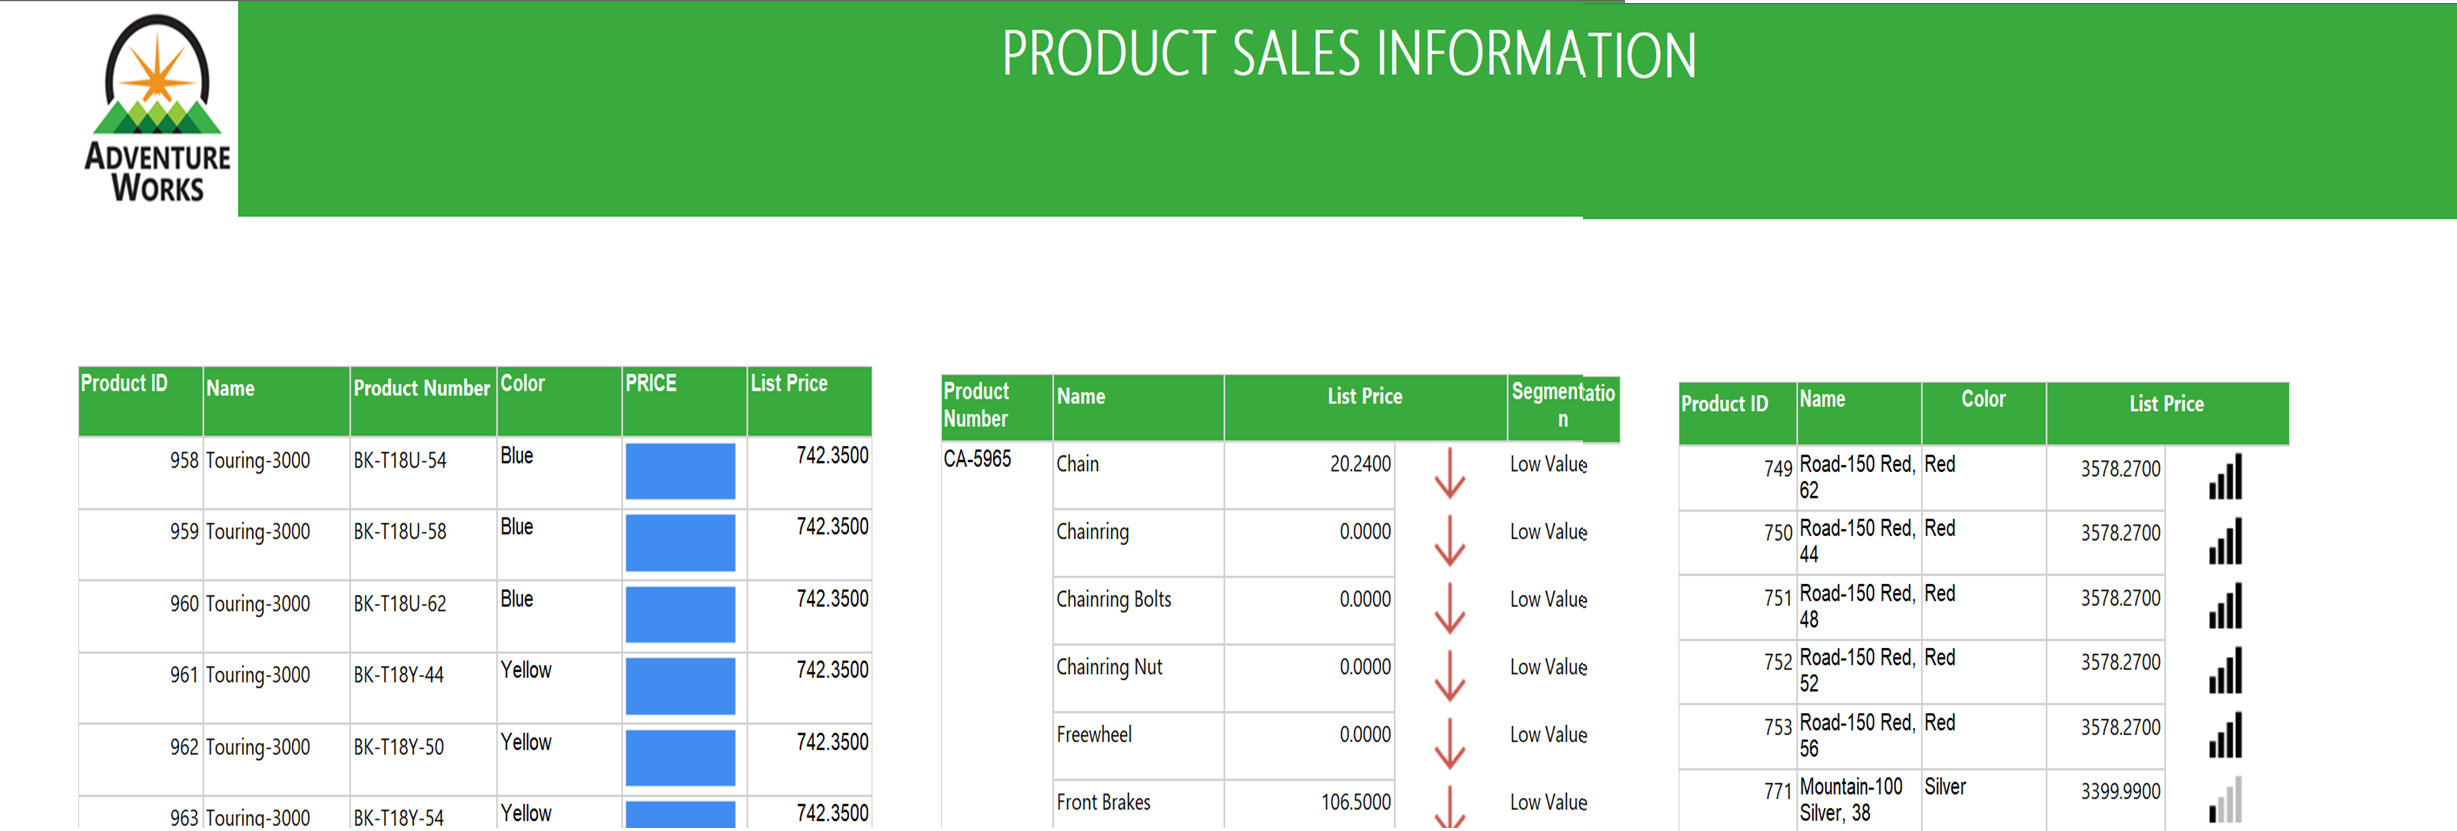This screenshot has width=2457, height=831.
Task: Click the red arrow beside Chainring Nut
Action: coord(1449,676)
